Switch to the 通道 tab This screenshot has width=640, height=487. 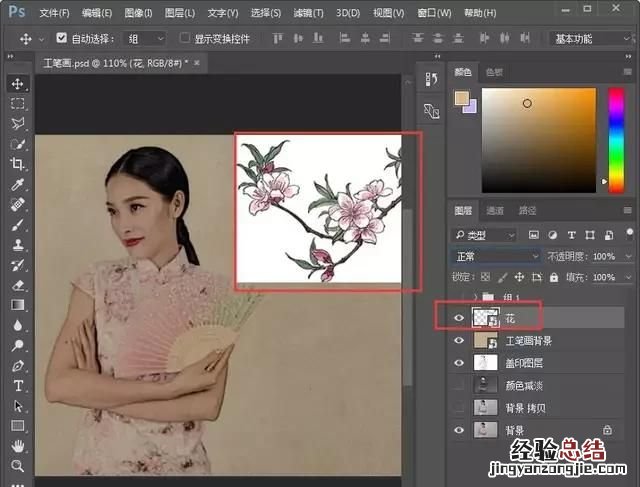(495, 211)
